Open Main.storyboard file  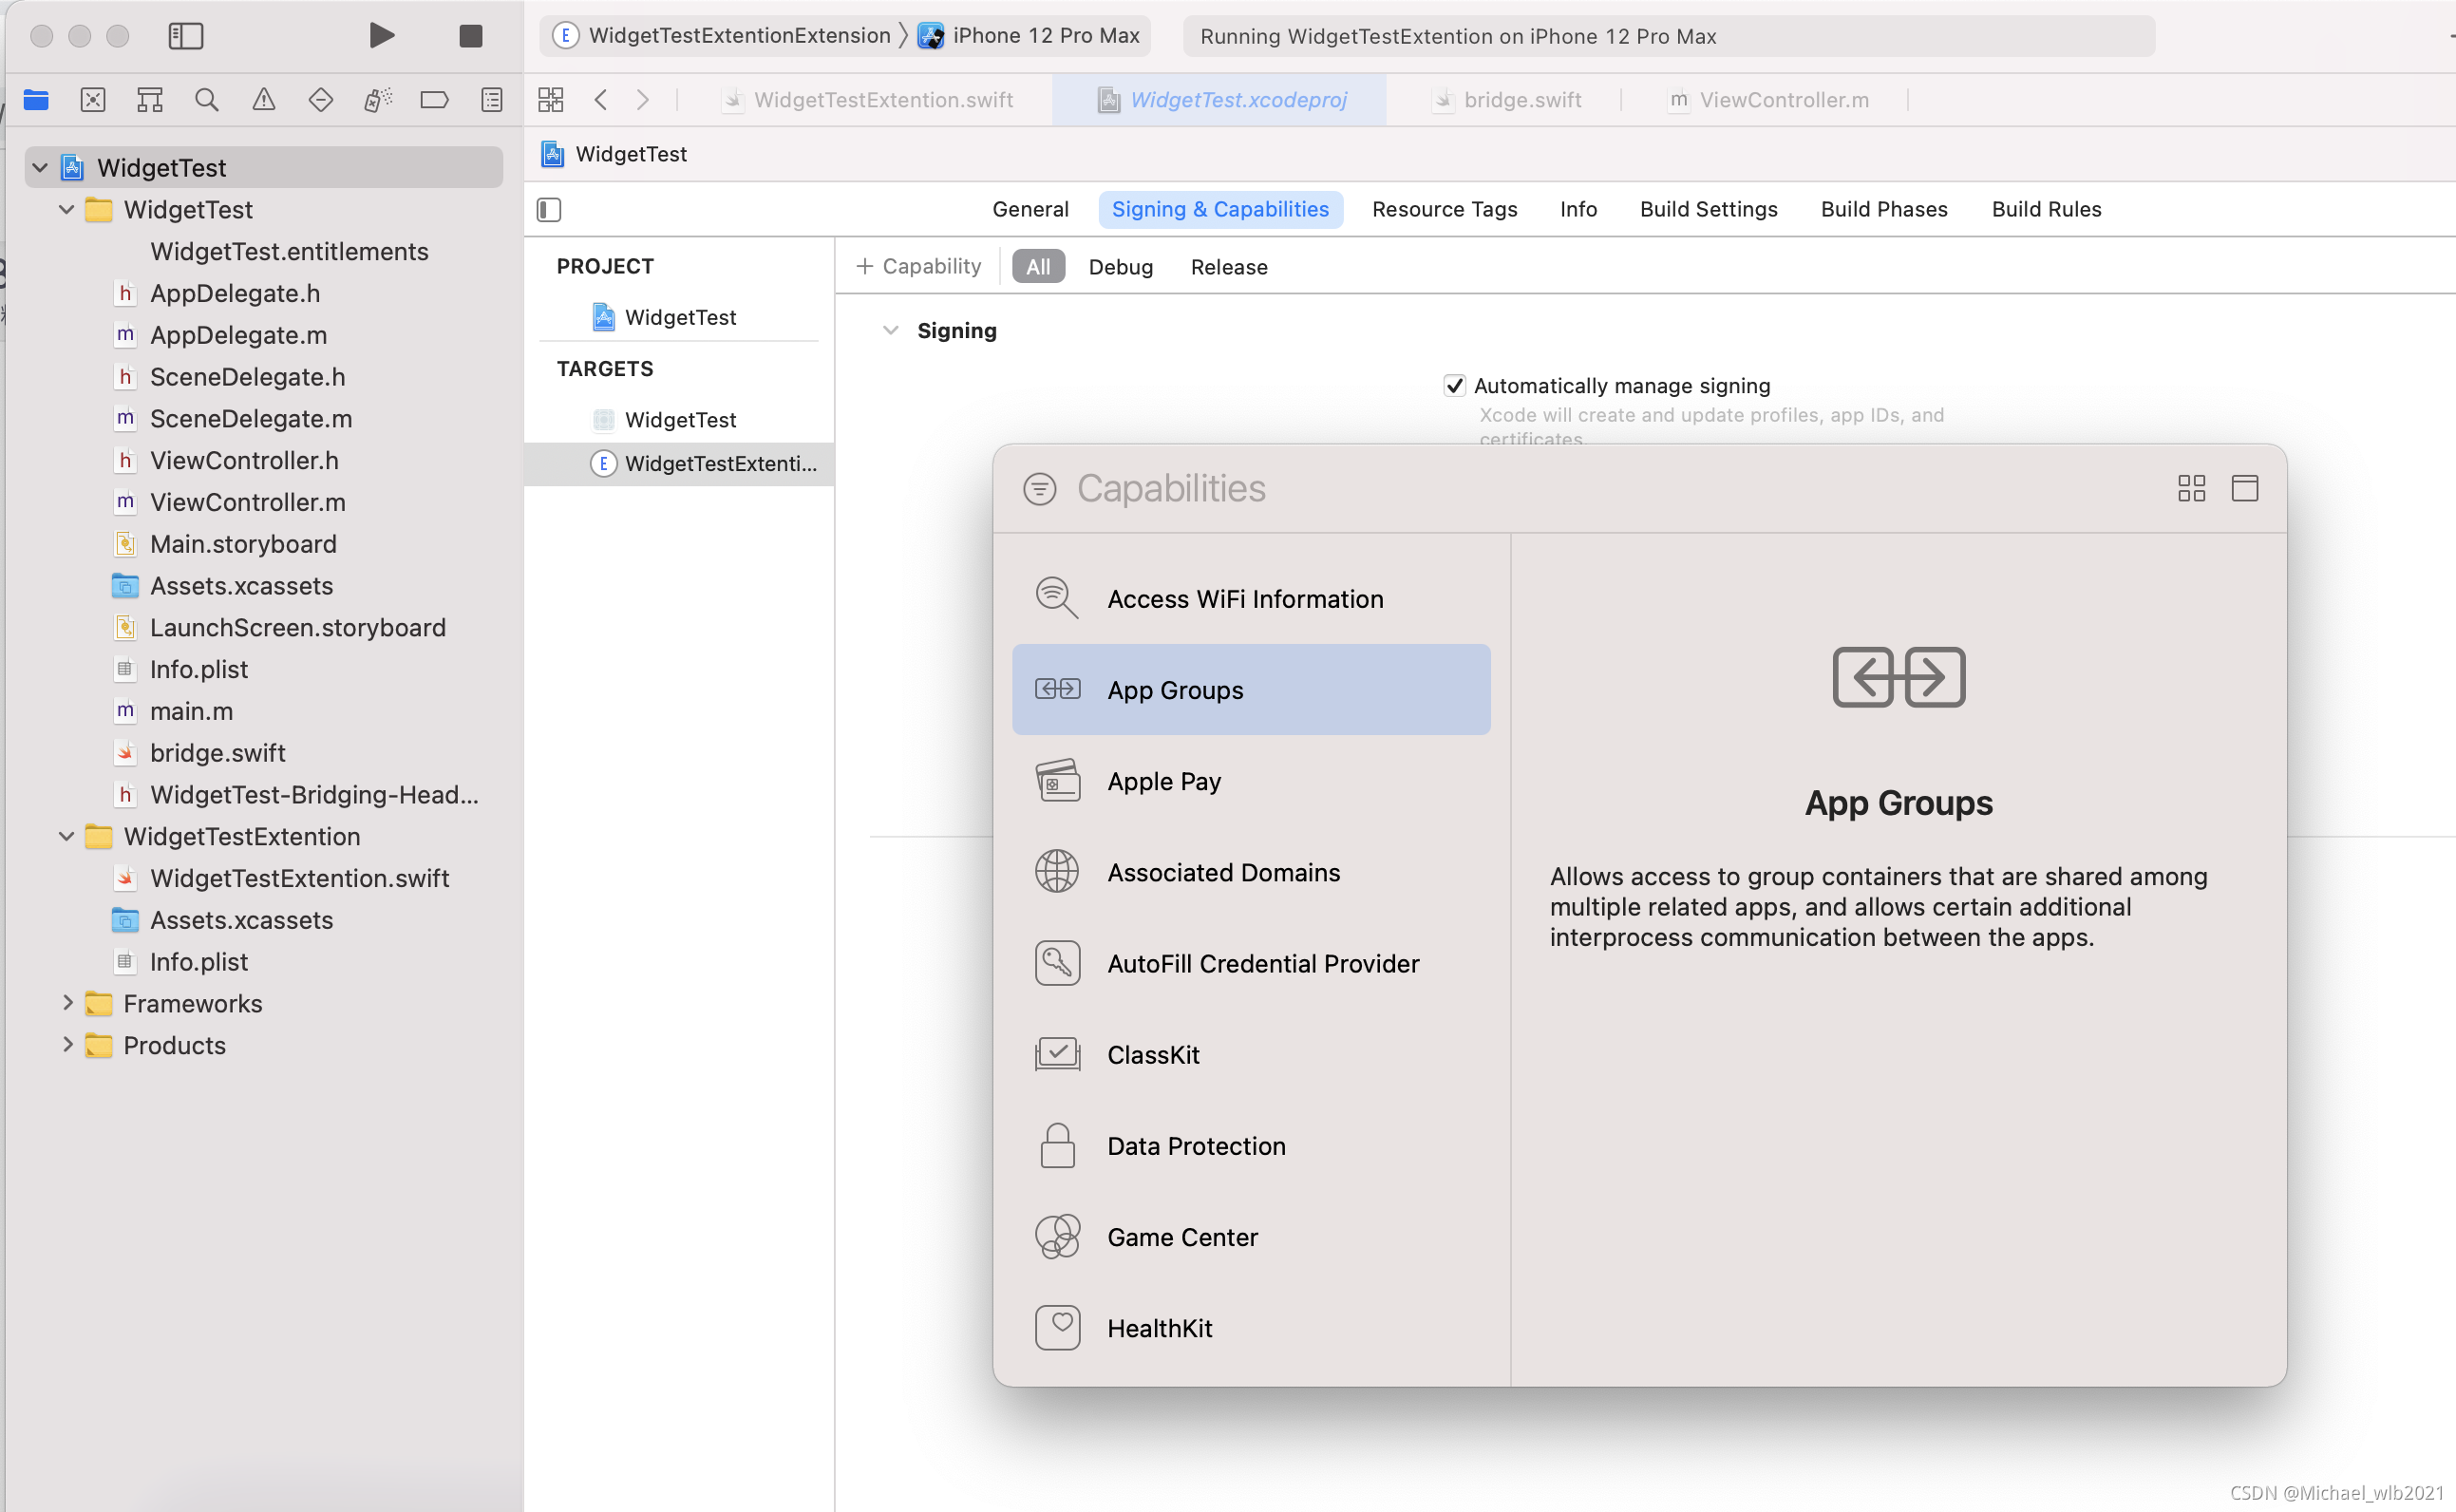(243, 544)
